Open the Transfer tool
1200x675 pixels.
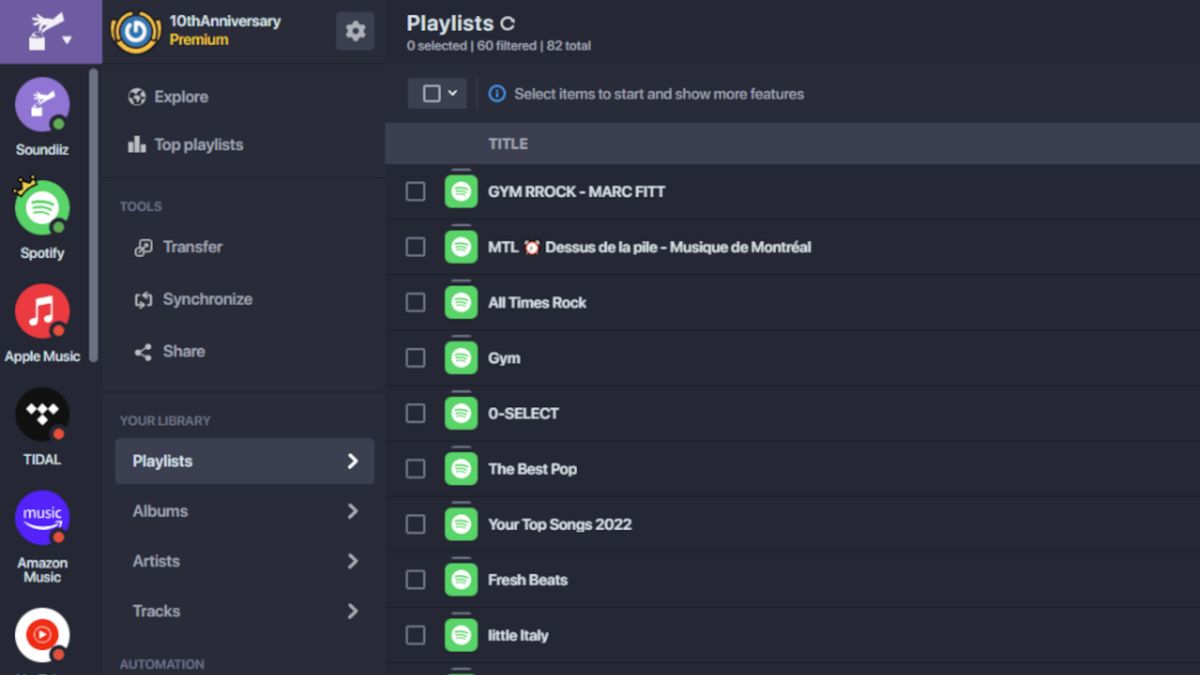[191, 247]
